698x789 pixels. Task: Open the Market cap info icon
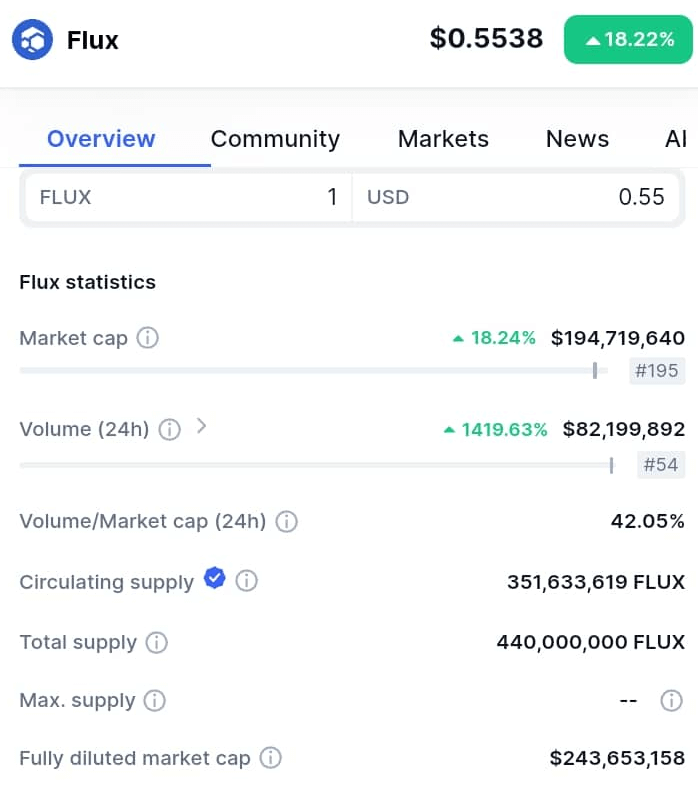tap(148, 338)
